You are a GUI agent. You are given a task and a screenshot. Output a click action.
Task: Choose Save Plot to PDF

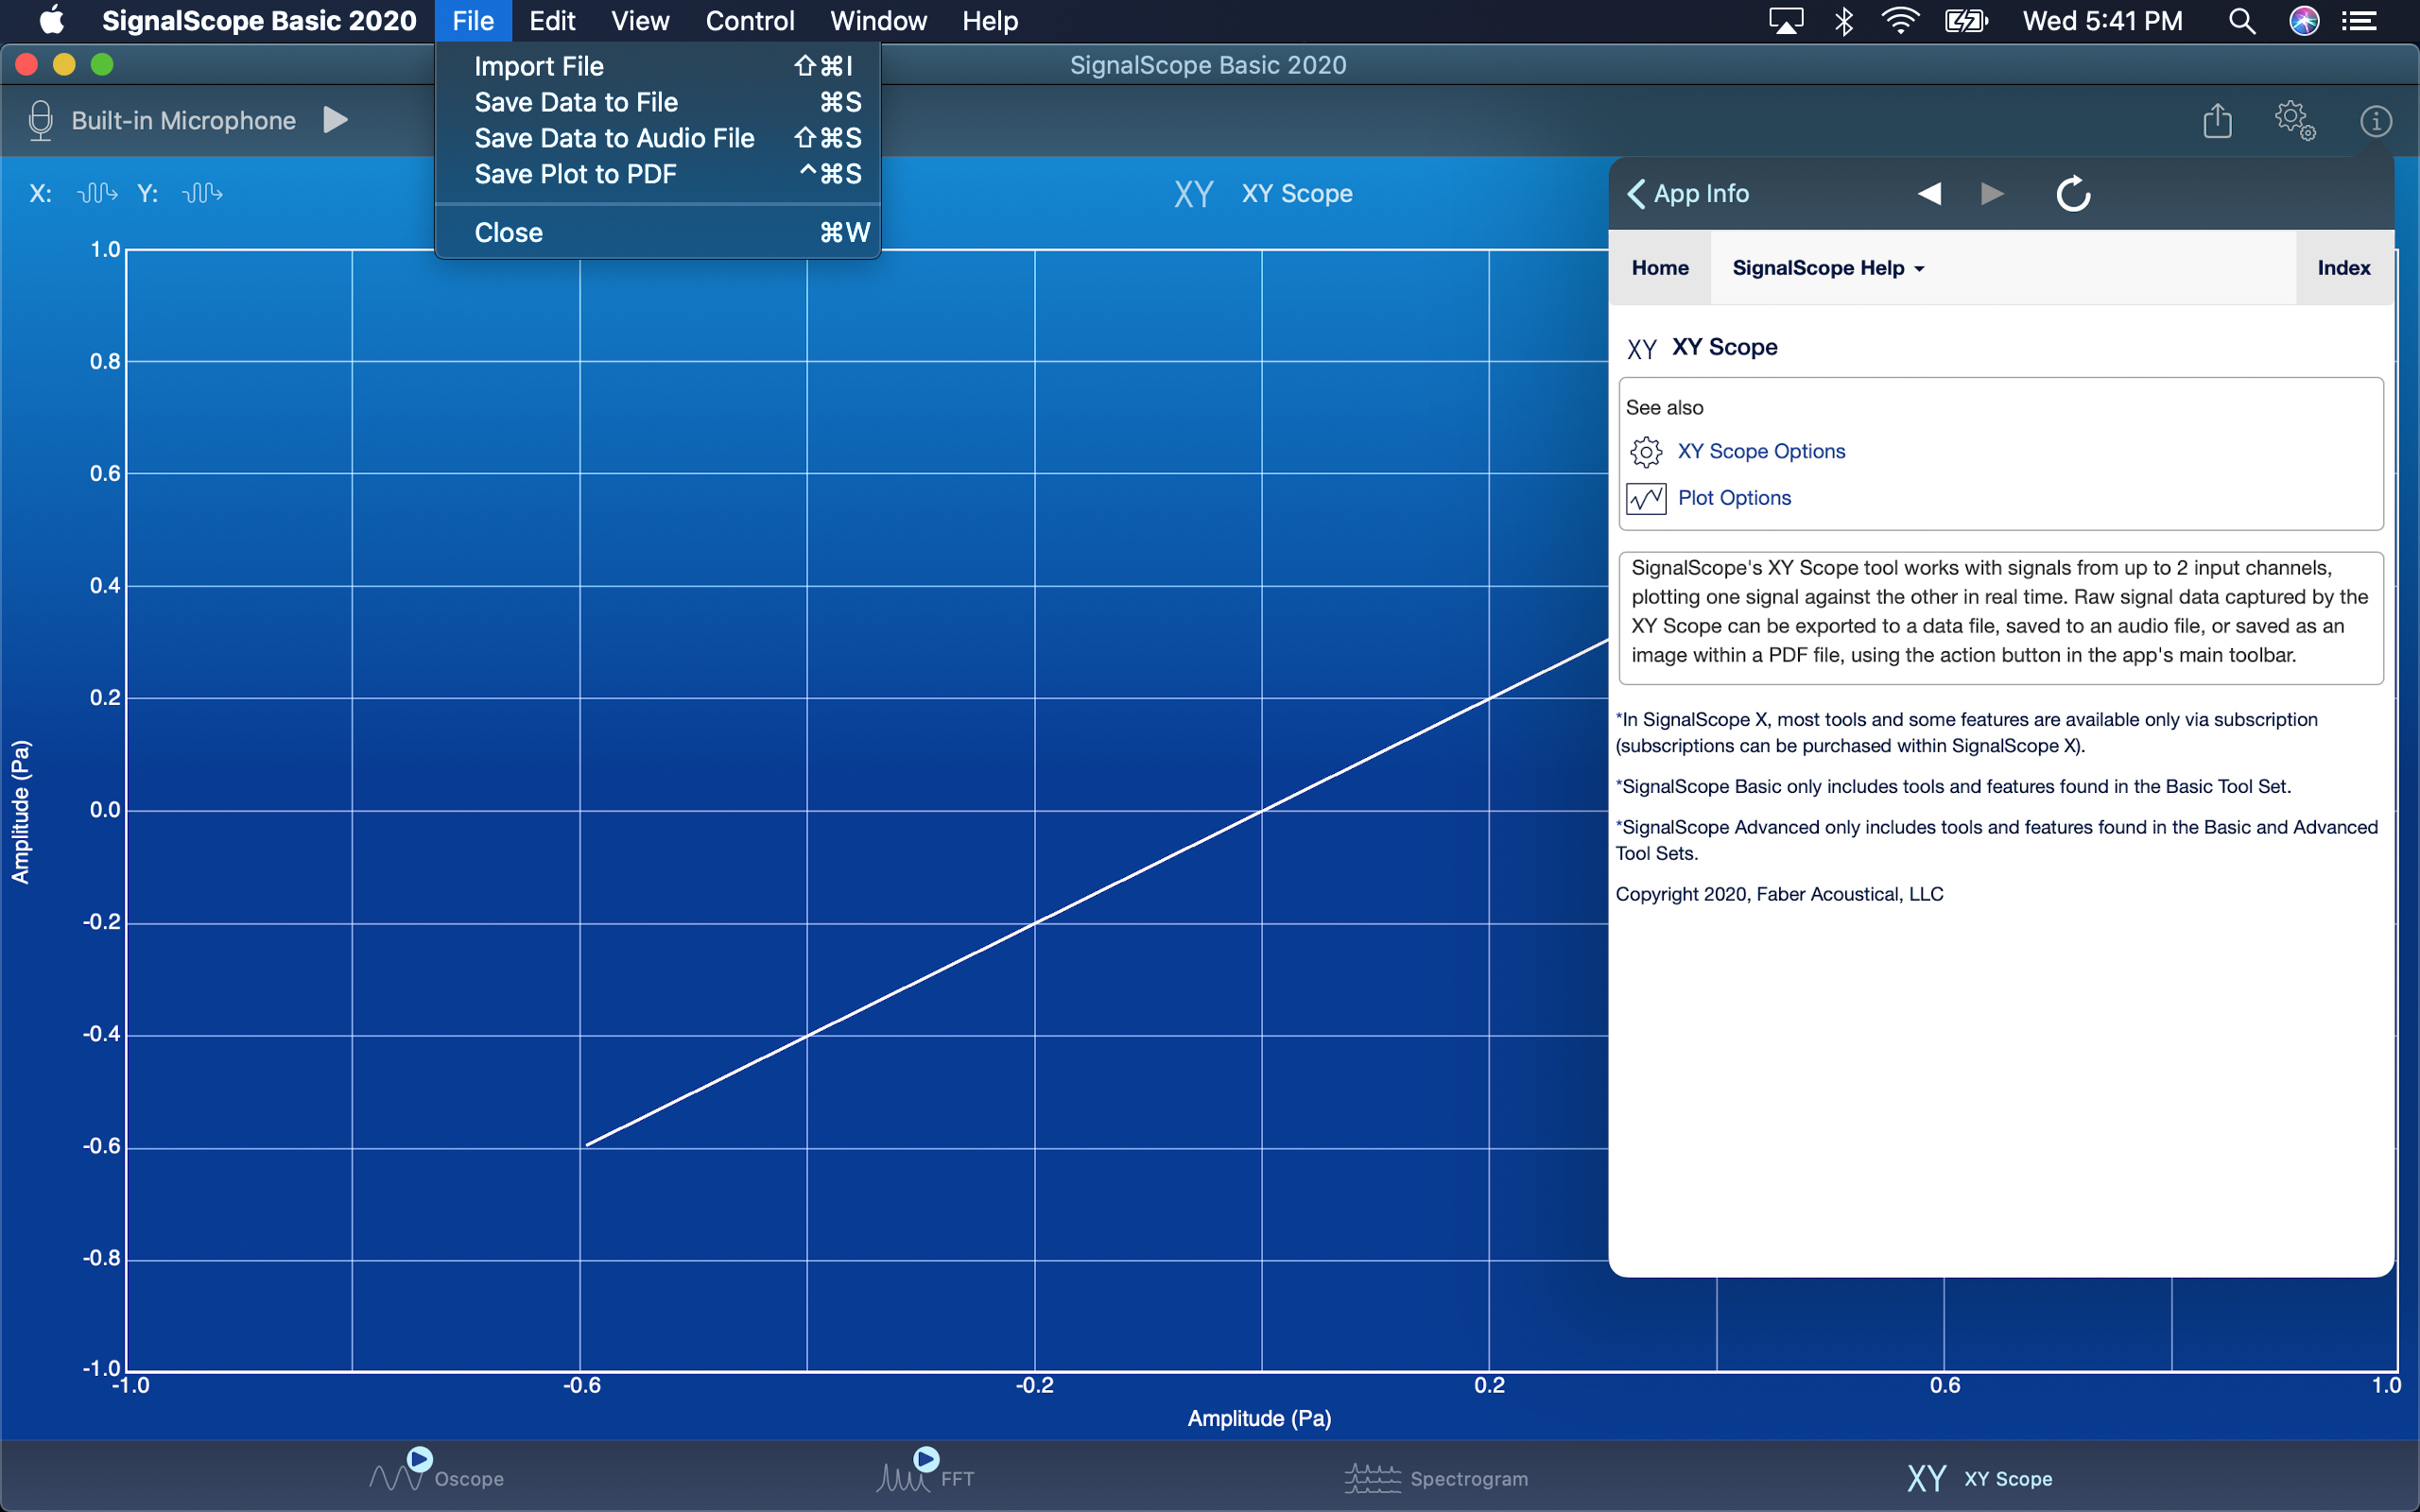(658, 174)
